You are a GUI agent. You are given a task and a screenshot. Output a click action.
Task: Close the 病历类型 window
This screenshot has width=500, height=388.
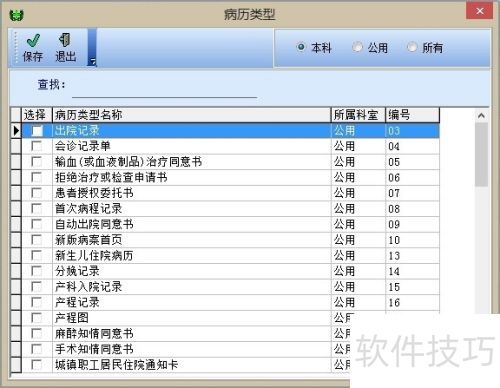(x=479, y=11)
